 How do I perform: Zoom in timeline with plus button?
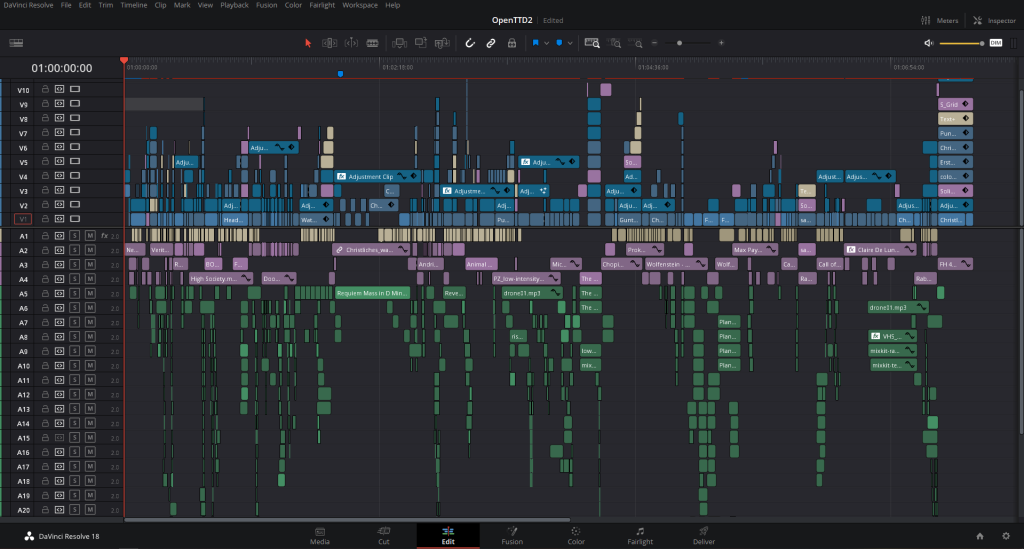coord(721,43)
